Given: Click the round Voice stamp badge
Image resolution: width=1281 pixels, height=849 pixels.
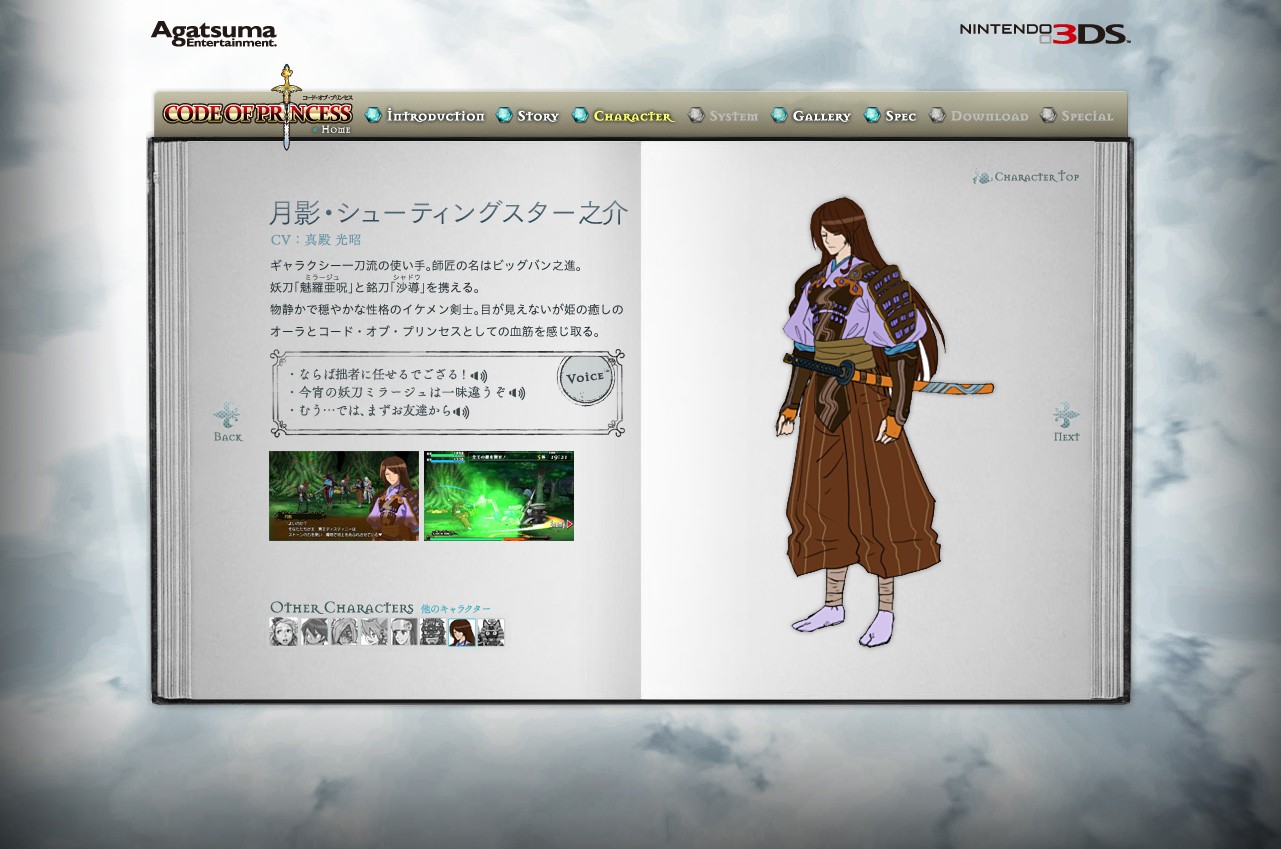Looking at the screenshot, I should 586,379.
